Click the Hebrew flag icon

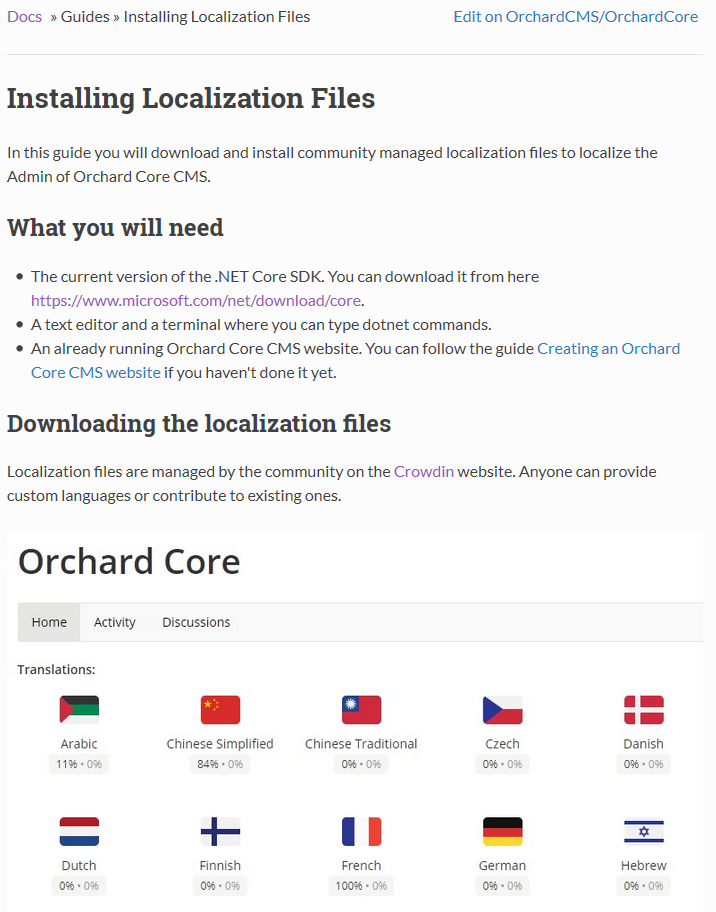coord(643,831)
